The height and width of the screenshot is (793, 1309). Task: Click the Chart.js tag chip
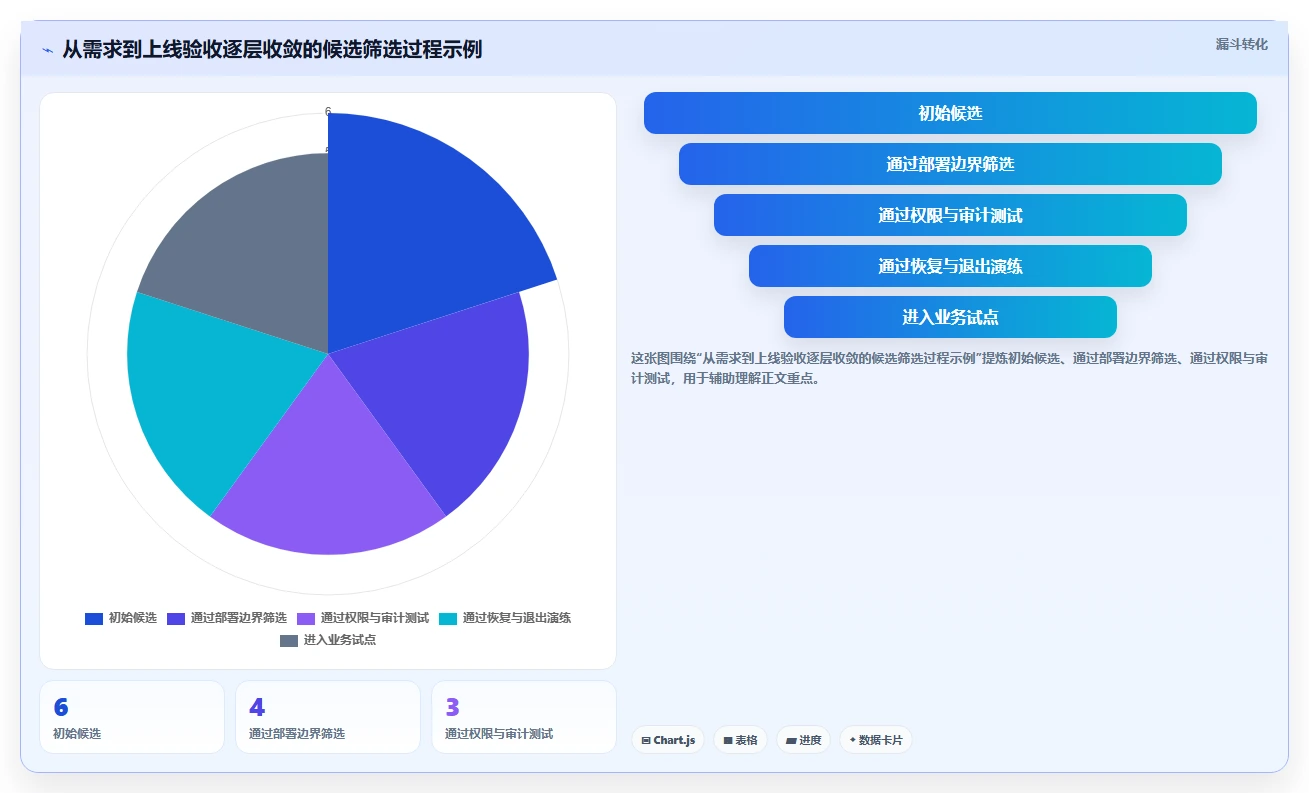click(x=668, y=740)
